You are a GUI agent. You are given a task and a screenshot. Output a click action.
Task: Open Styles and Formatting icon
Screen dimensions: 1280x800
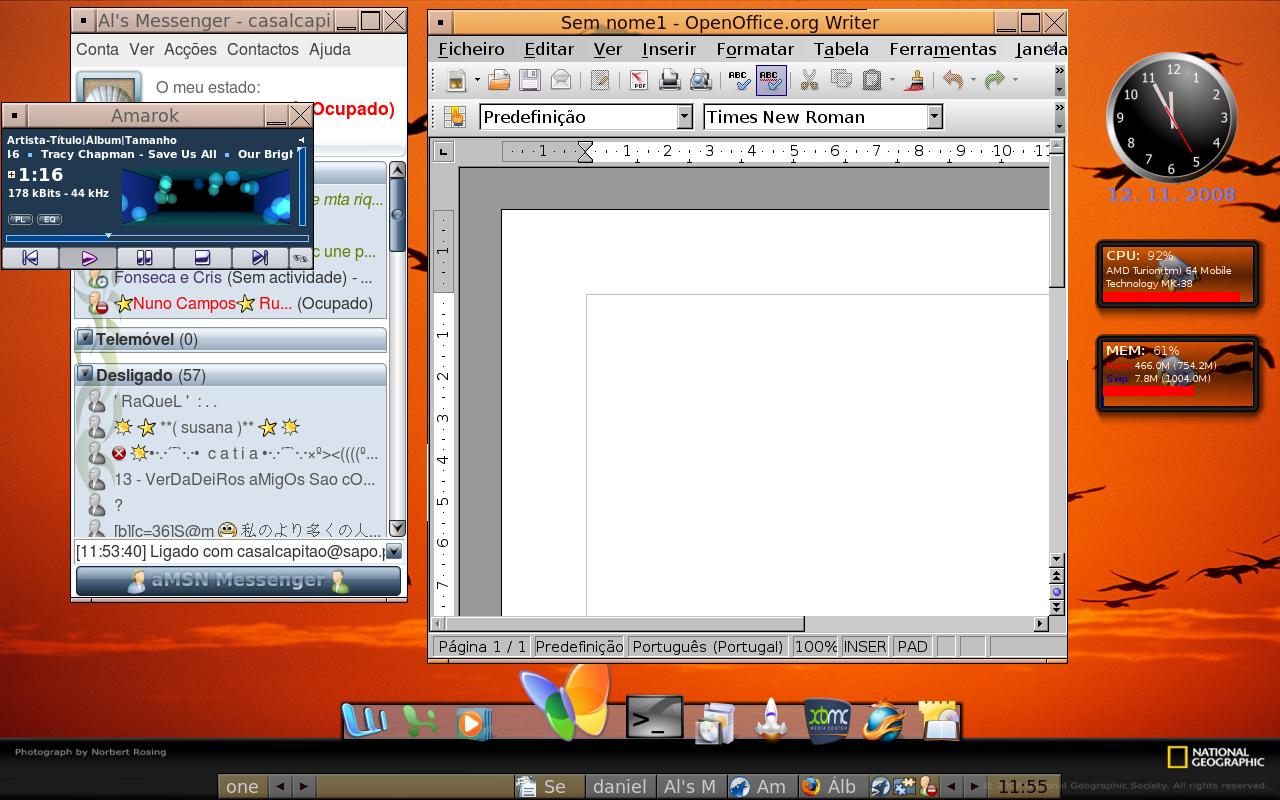455,117
